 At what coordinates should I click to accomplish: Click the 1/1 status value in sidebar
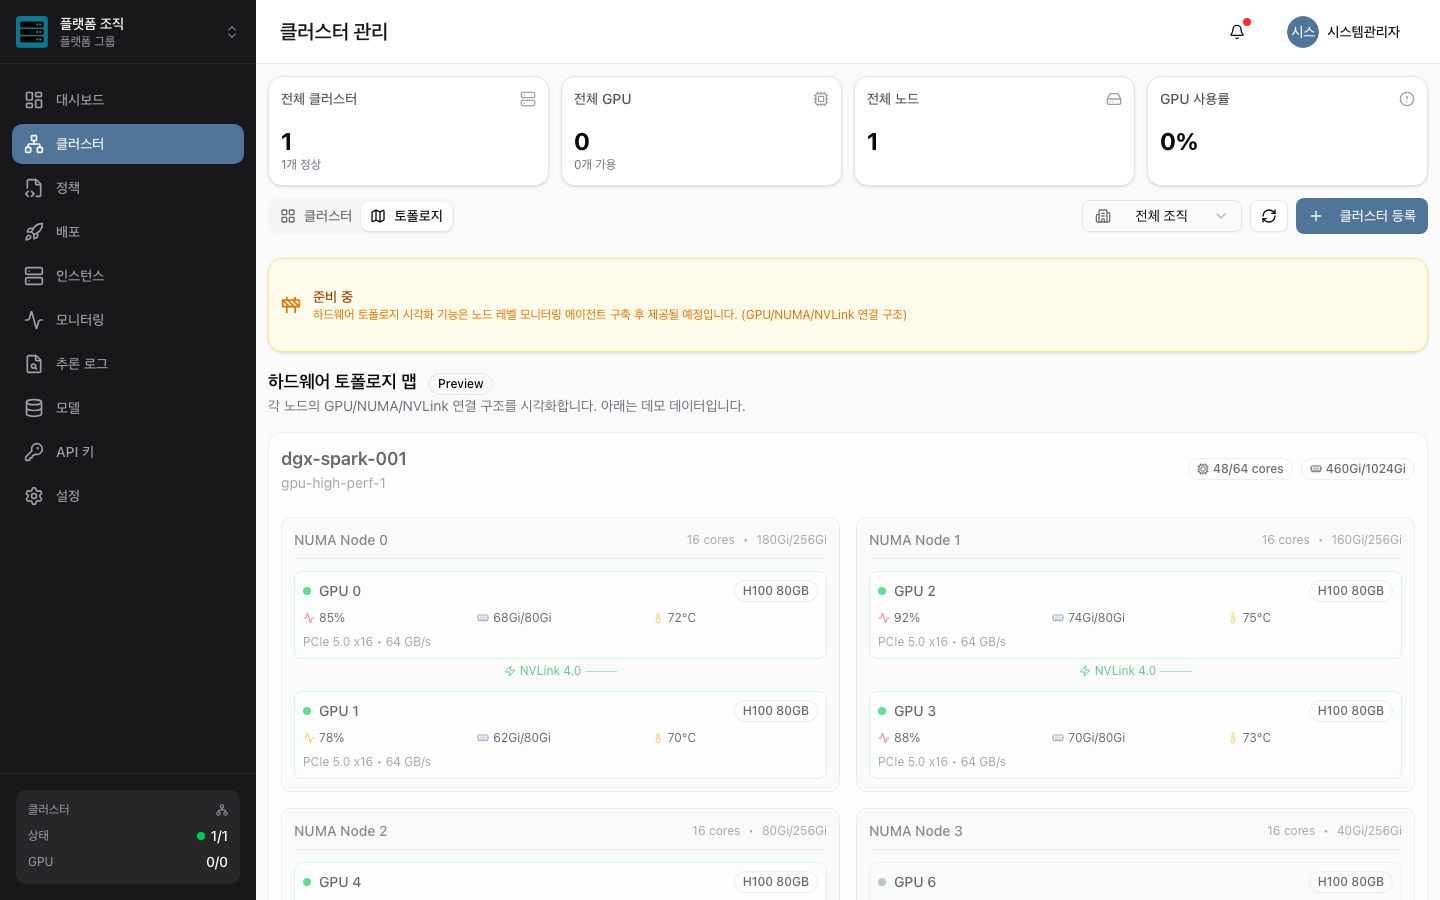click(x=219, y=836)
